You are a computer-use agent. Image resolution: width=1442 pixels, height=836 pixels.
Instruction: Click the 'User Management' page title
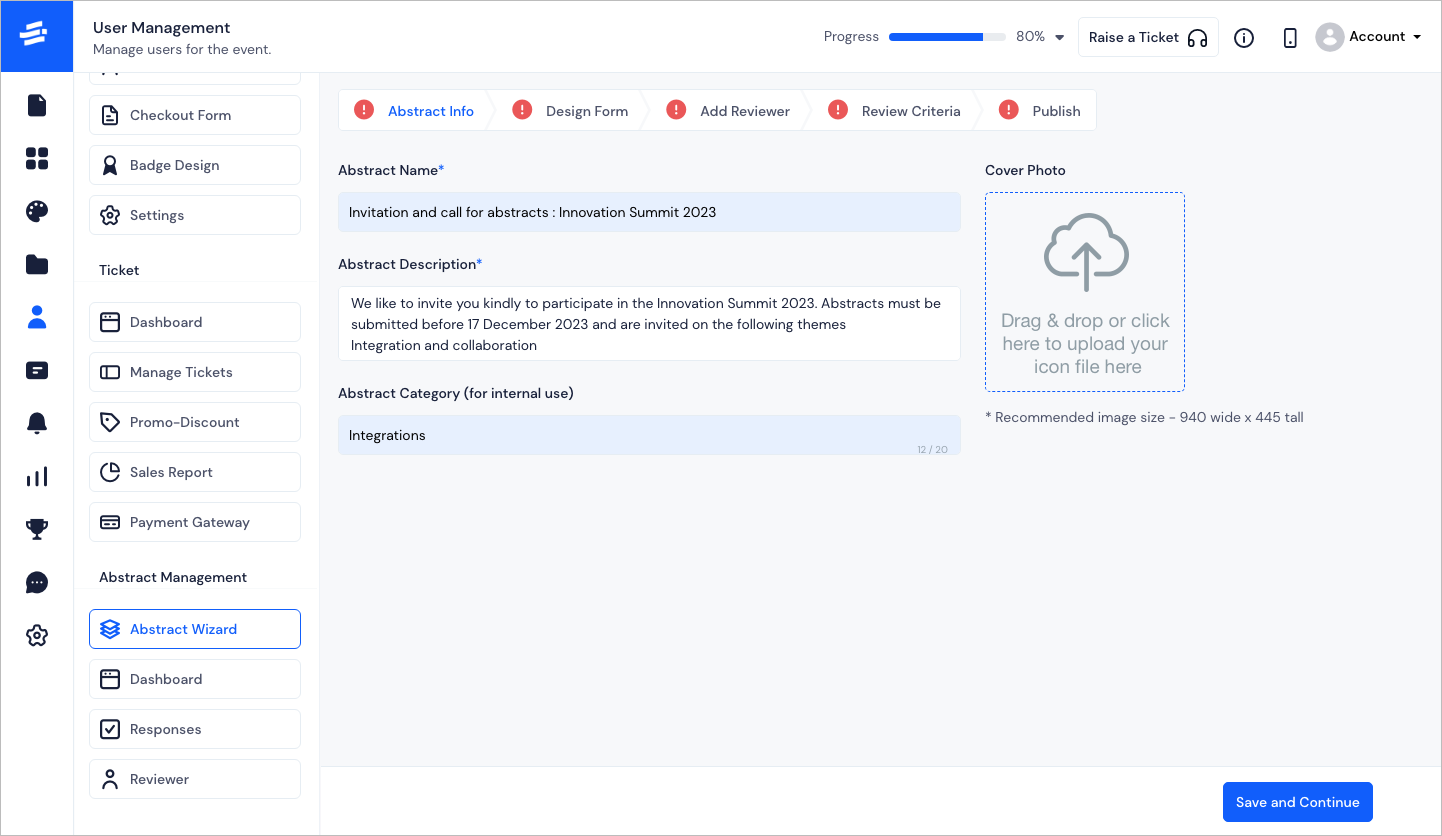point(162,28)
